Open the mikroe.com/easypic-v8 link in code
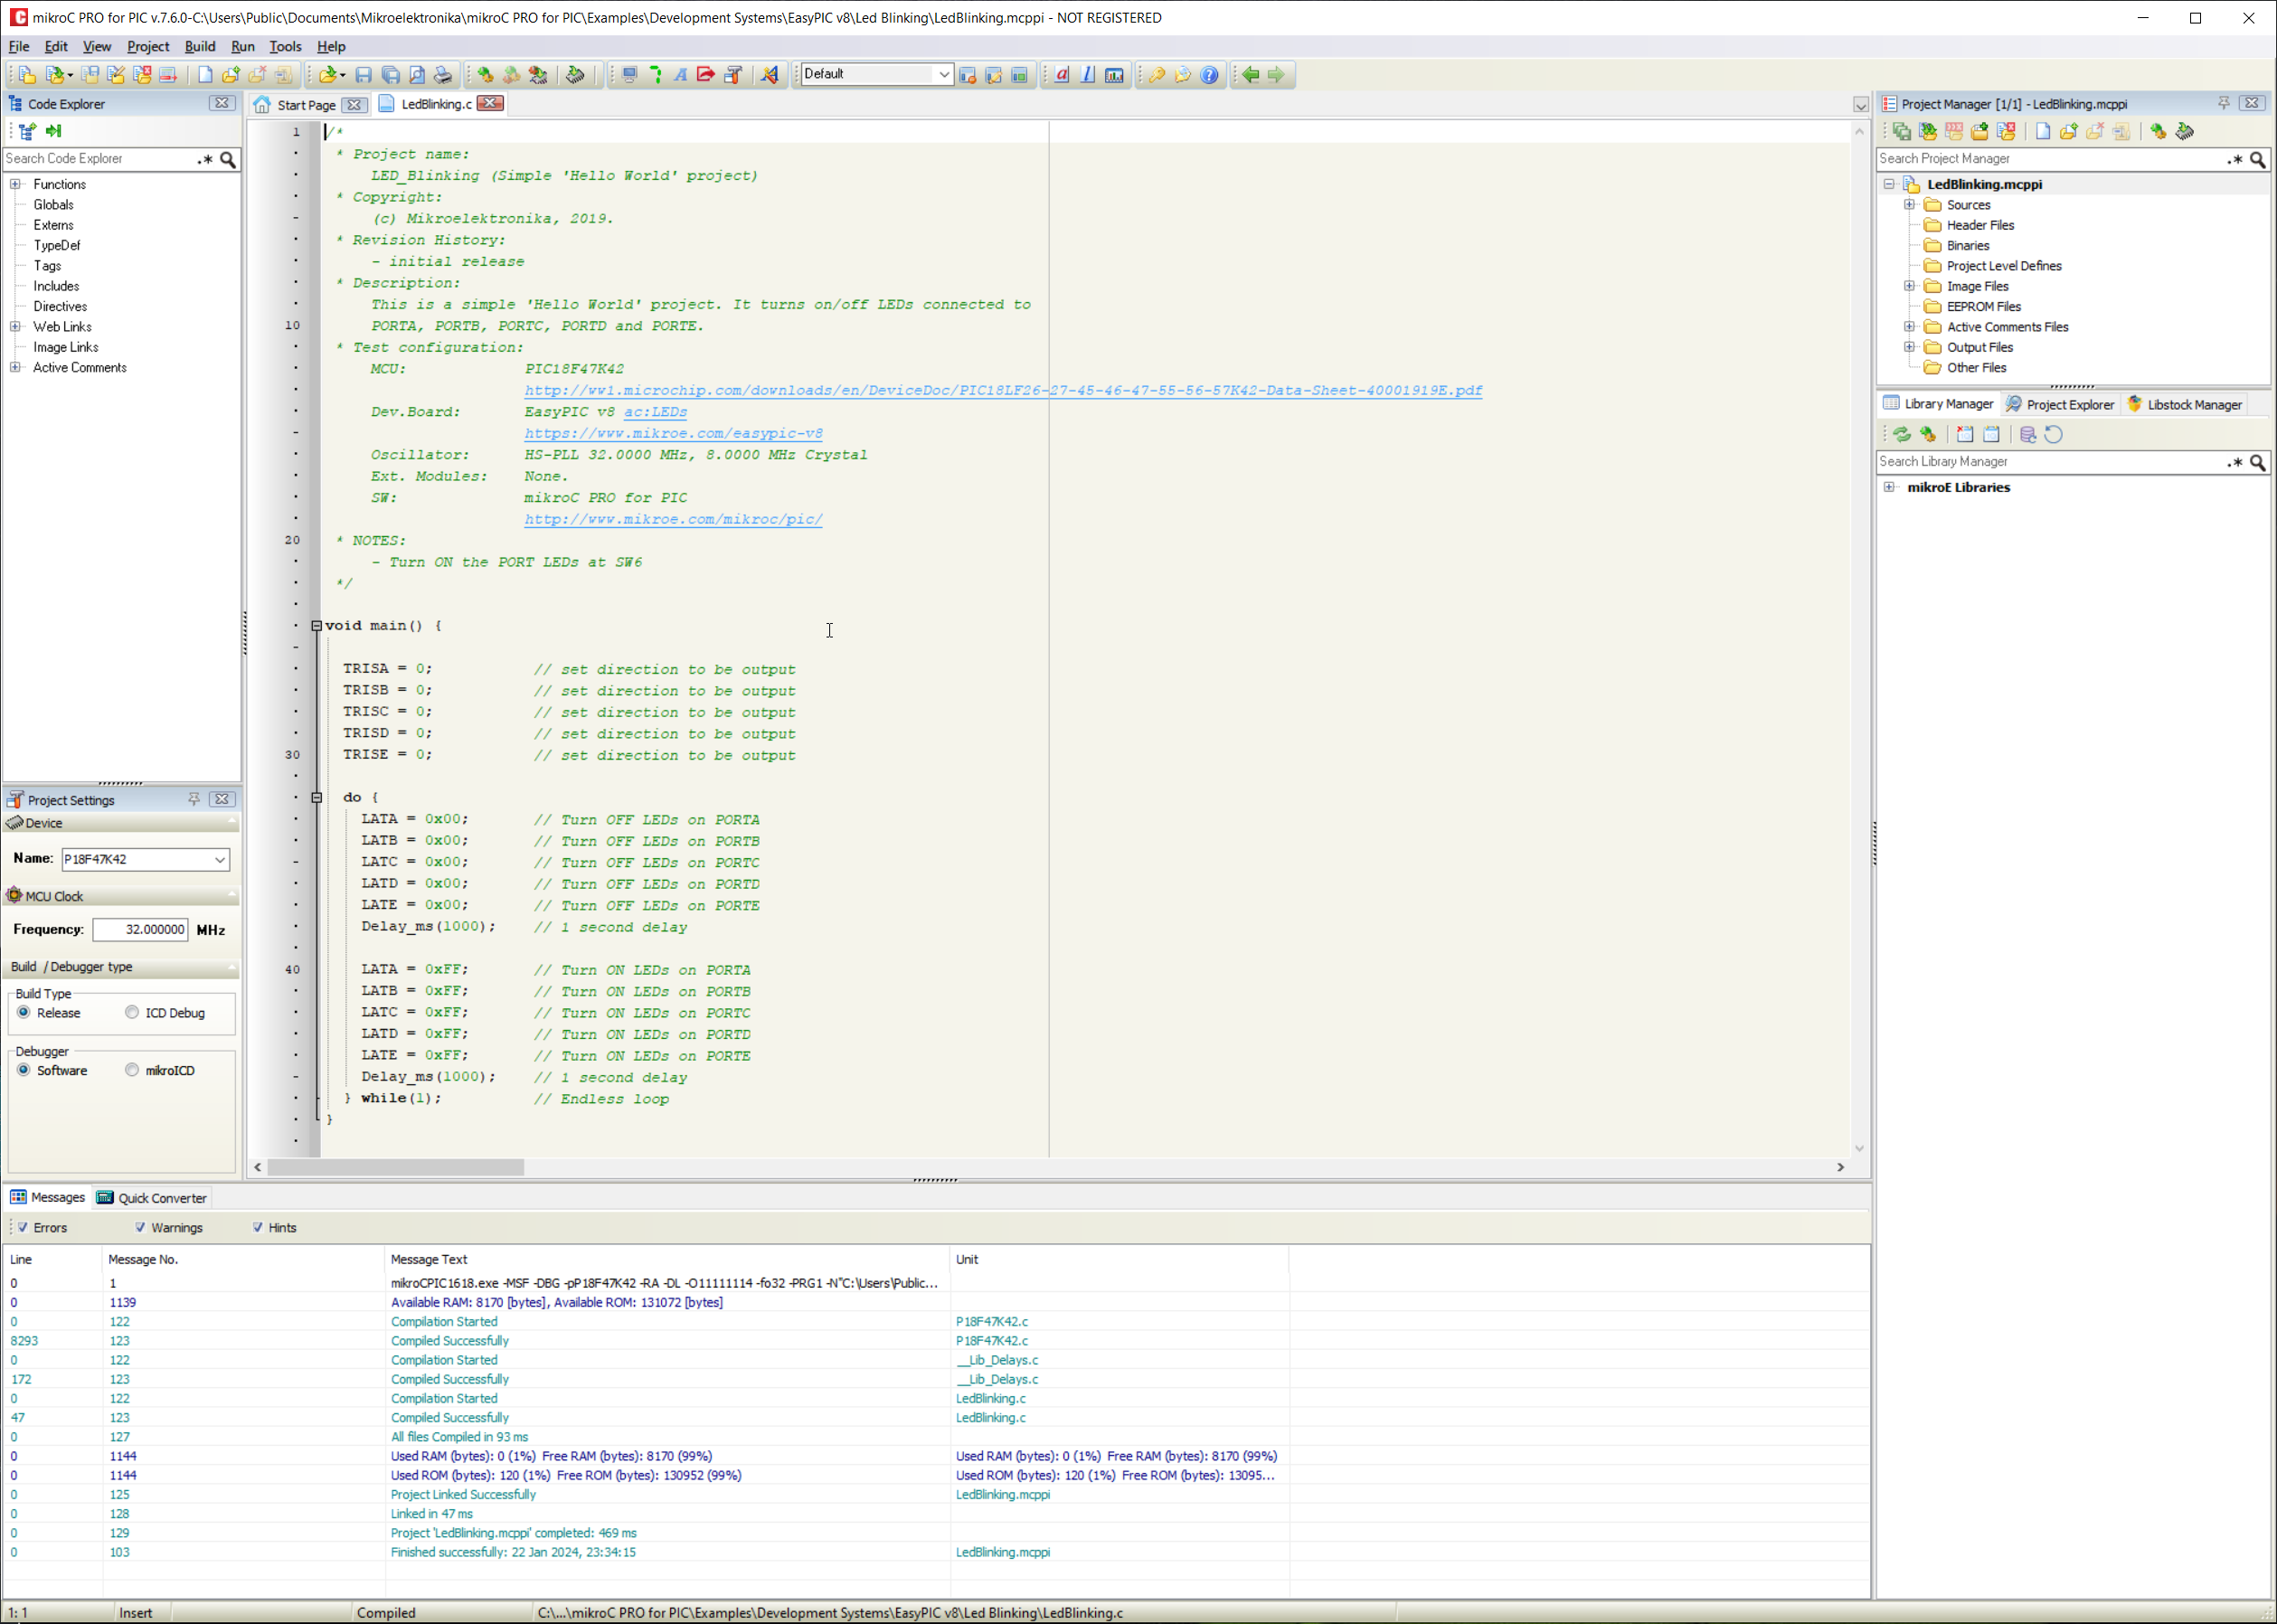The height and width of the screenshot is (1624, 2277). (673, 433)
